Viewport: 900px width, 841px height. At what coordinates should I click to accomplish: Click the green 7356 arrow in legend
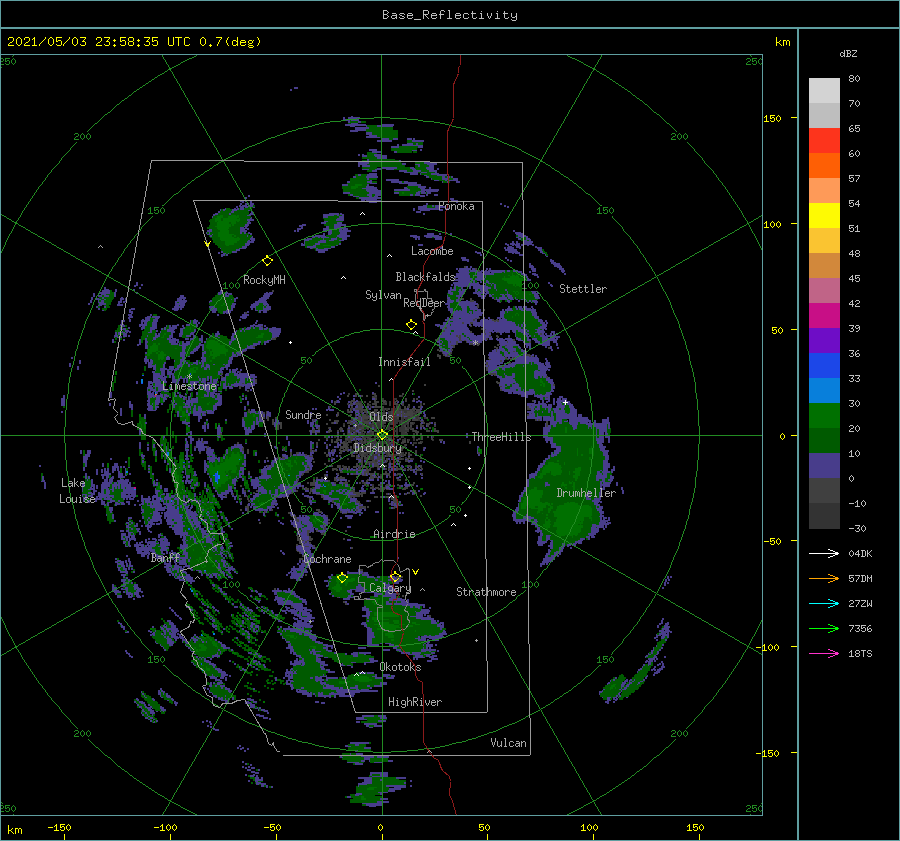click(x=824, y=629)
